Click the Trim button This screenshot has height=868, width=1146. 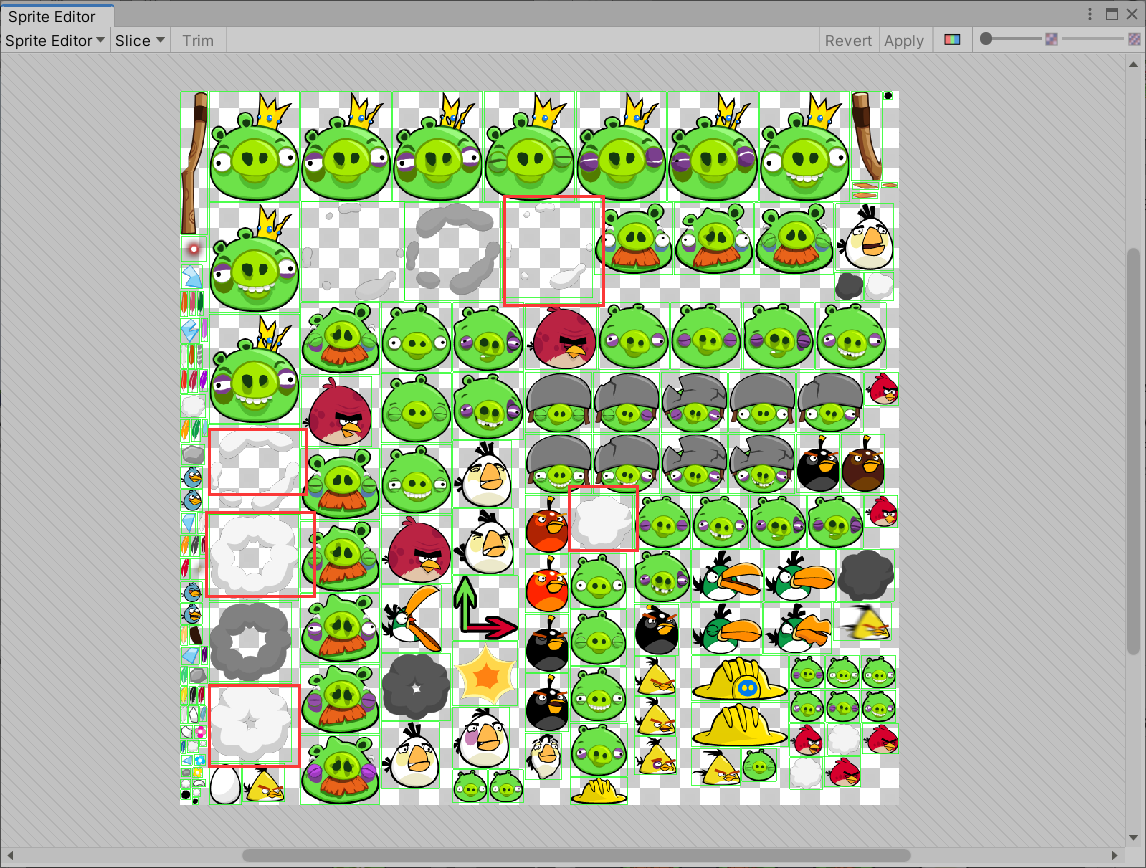coord(198,41)
